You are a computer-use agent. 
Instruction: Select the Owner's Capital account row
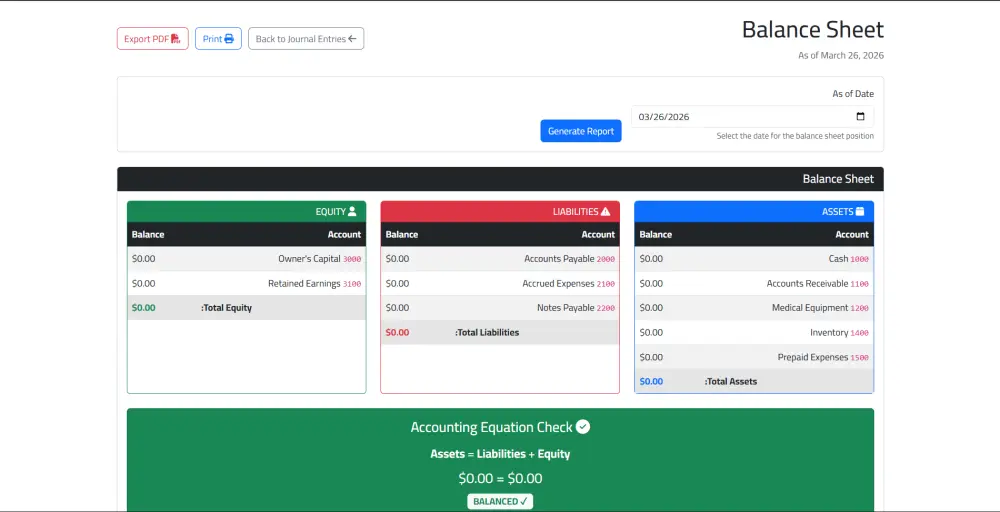[247, 259]
